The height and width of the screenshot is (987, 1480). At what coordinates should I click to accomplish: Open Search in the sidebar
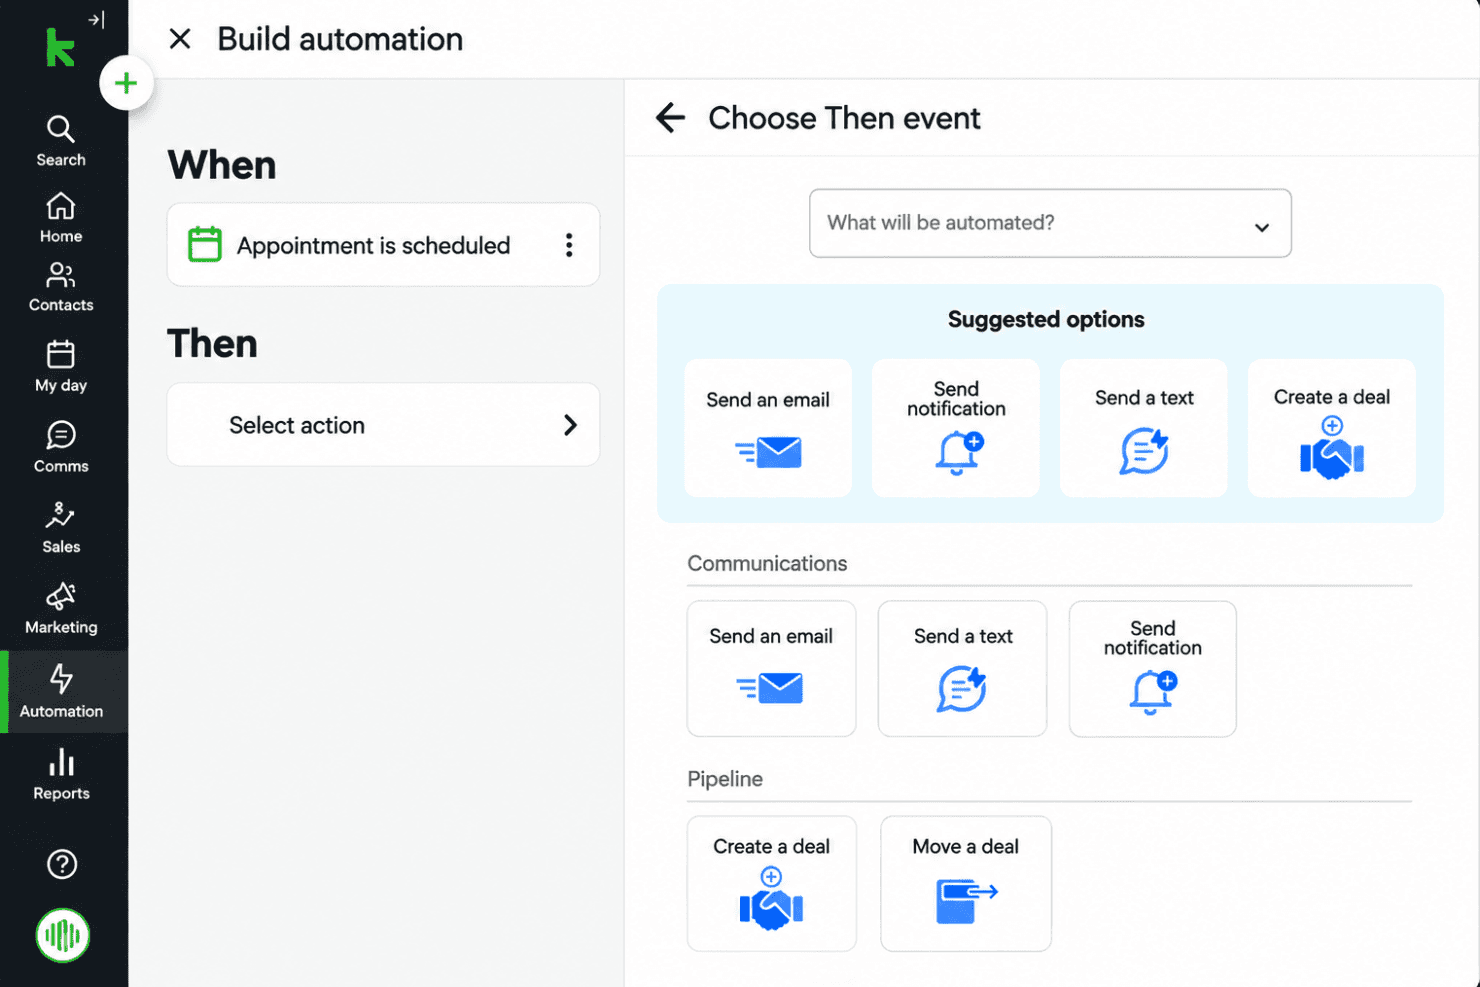61,141
